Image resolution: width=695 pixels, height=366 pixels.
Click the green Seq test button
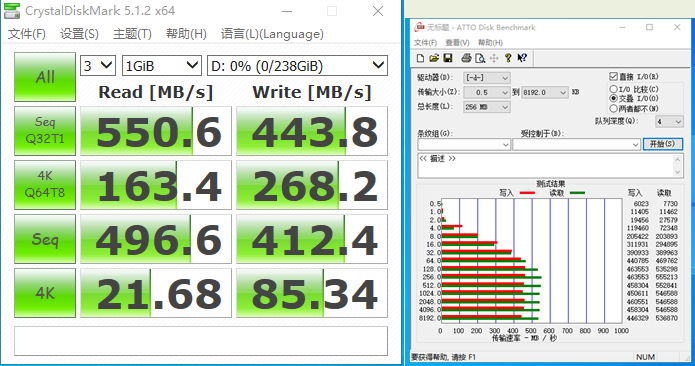click(45, 239)
